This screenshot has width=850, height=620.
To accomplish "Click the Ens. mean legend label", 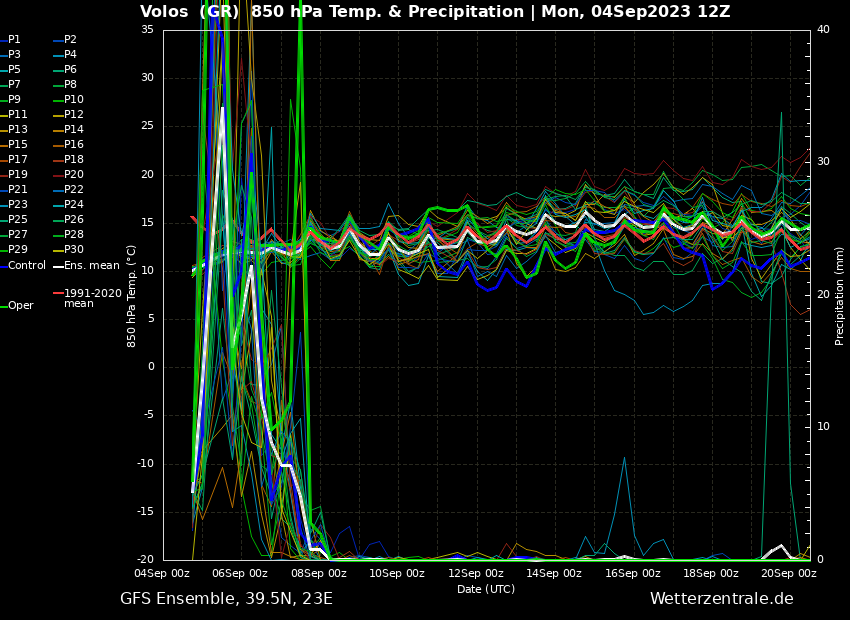I will 92,266.
